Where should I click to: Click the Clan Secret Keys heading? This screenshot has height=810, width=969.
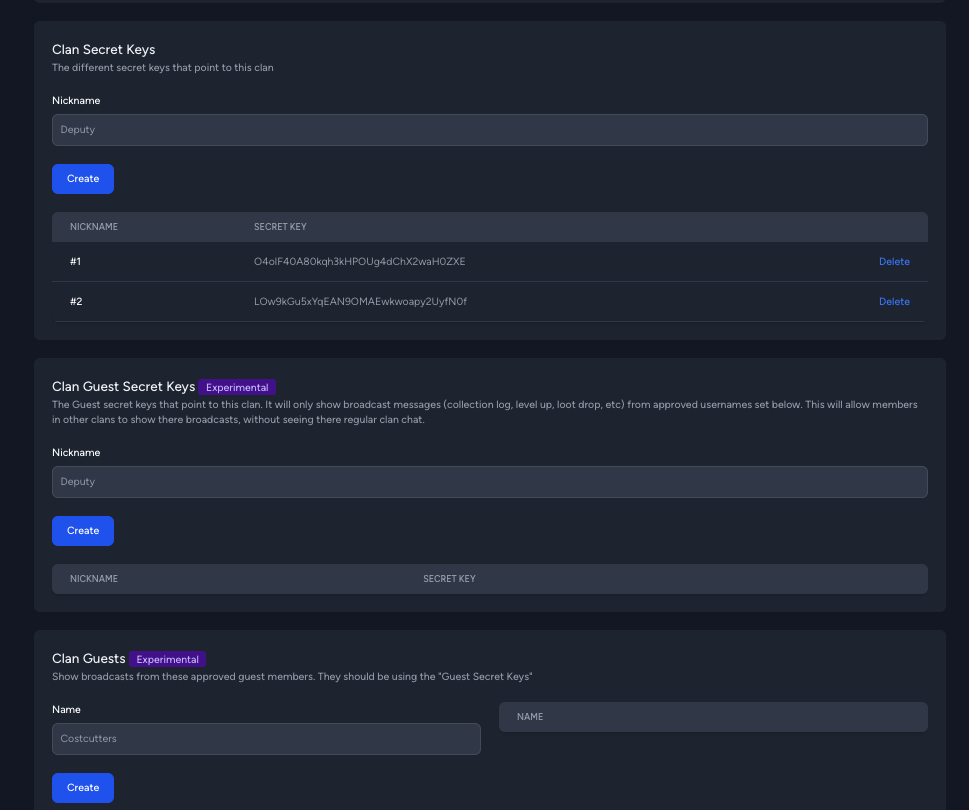(104, 49)
